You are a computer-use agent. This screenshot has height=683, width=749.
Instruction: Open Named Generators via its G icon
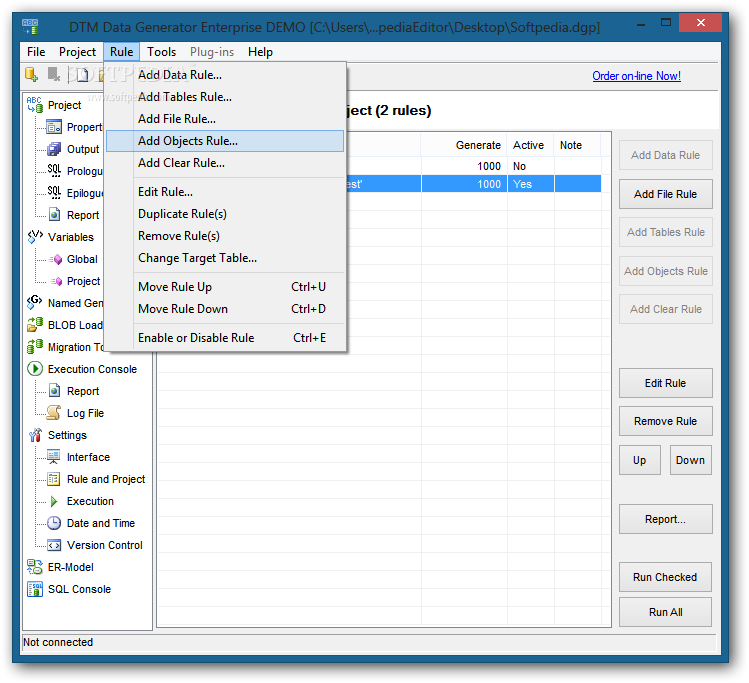point(34,302)
